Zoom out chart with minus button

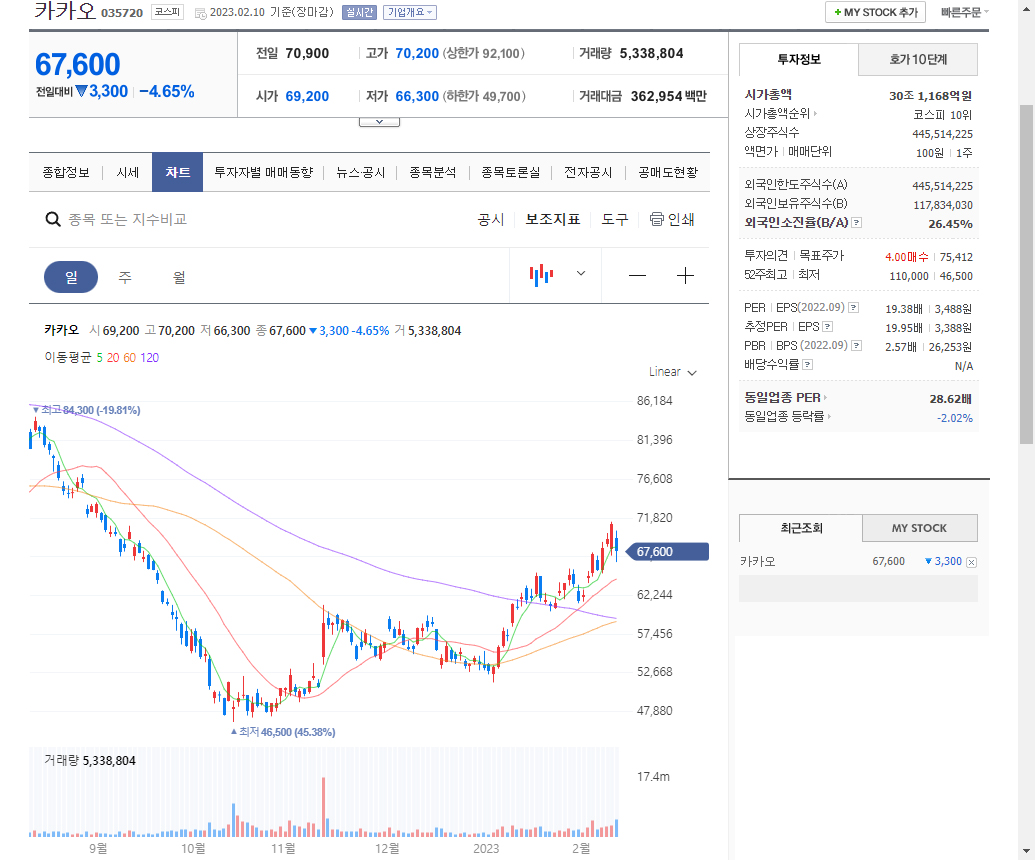tap(637, 275)
